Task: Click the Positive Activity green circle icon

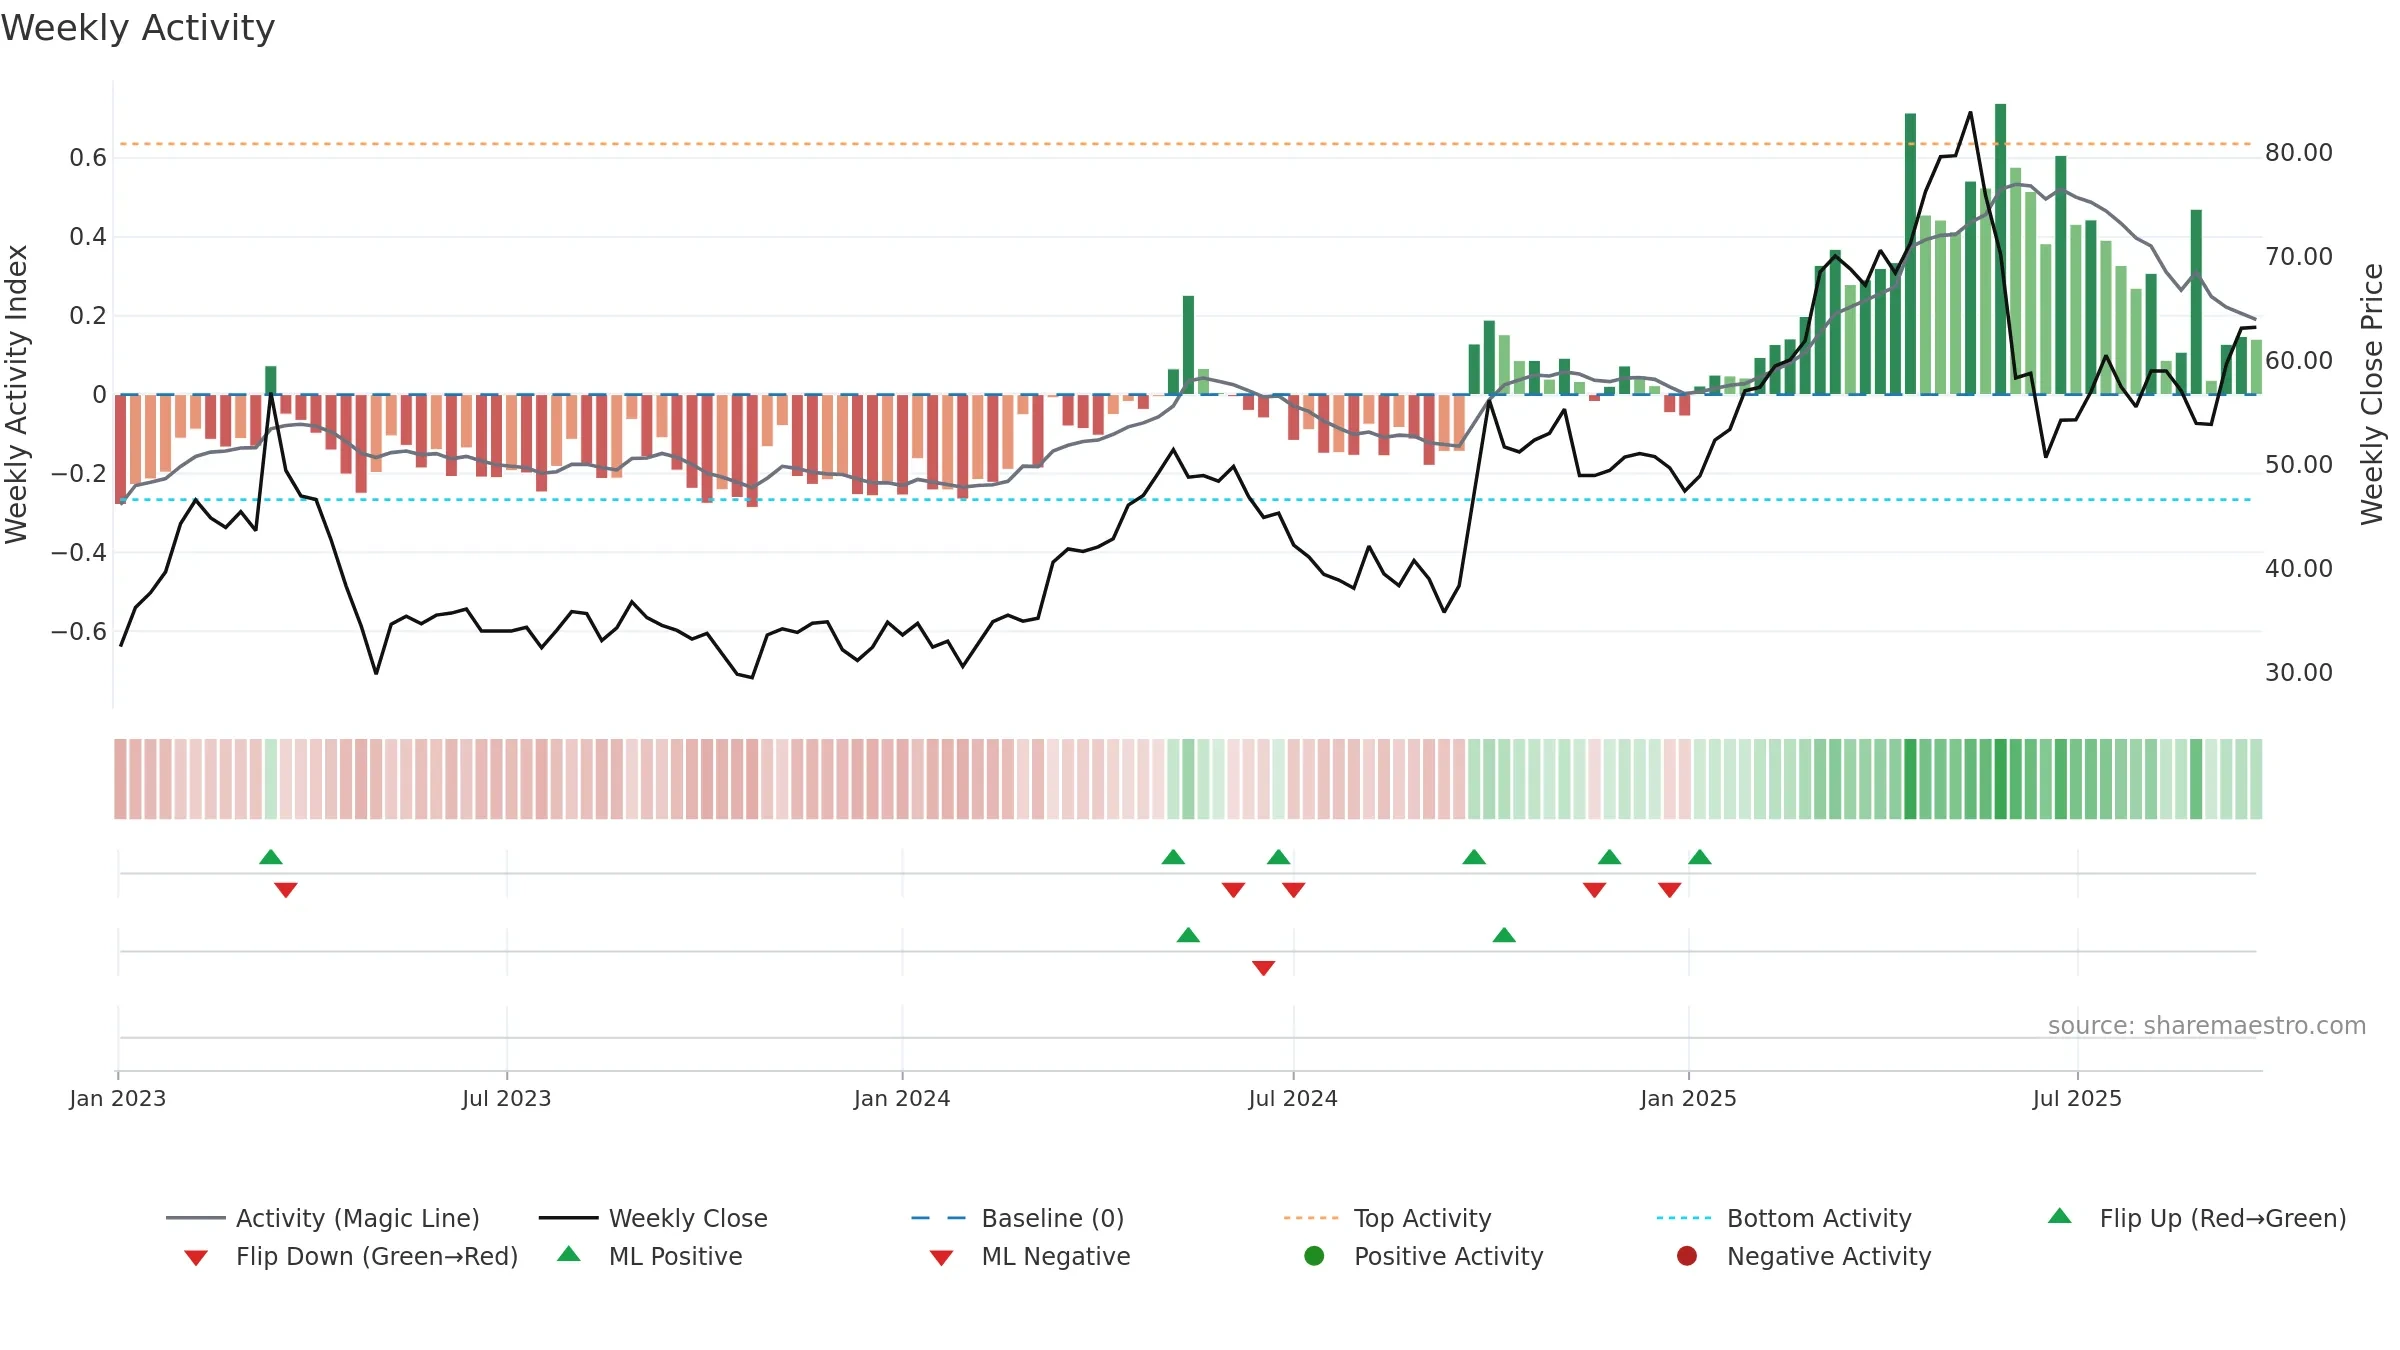Action: click(x=1314, y=1256)
